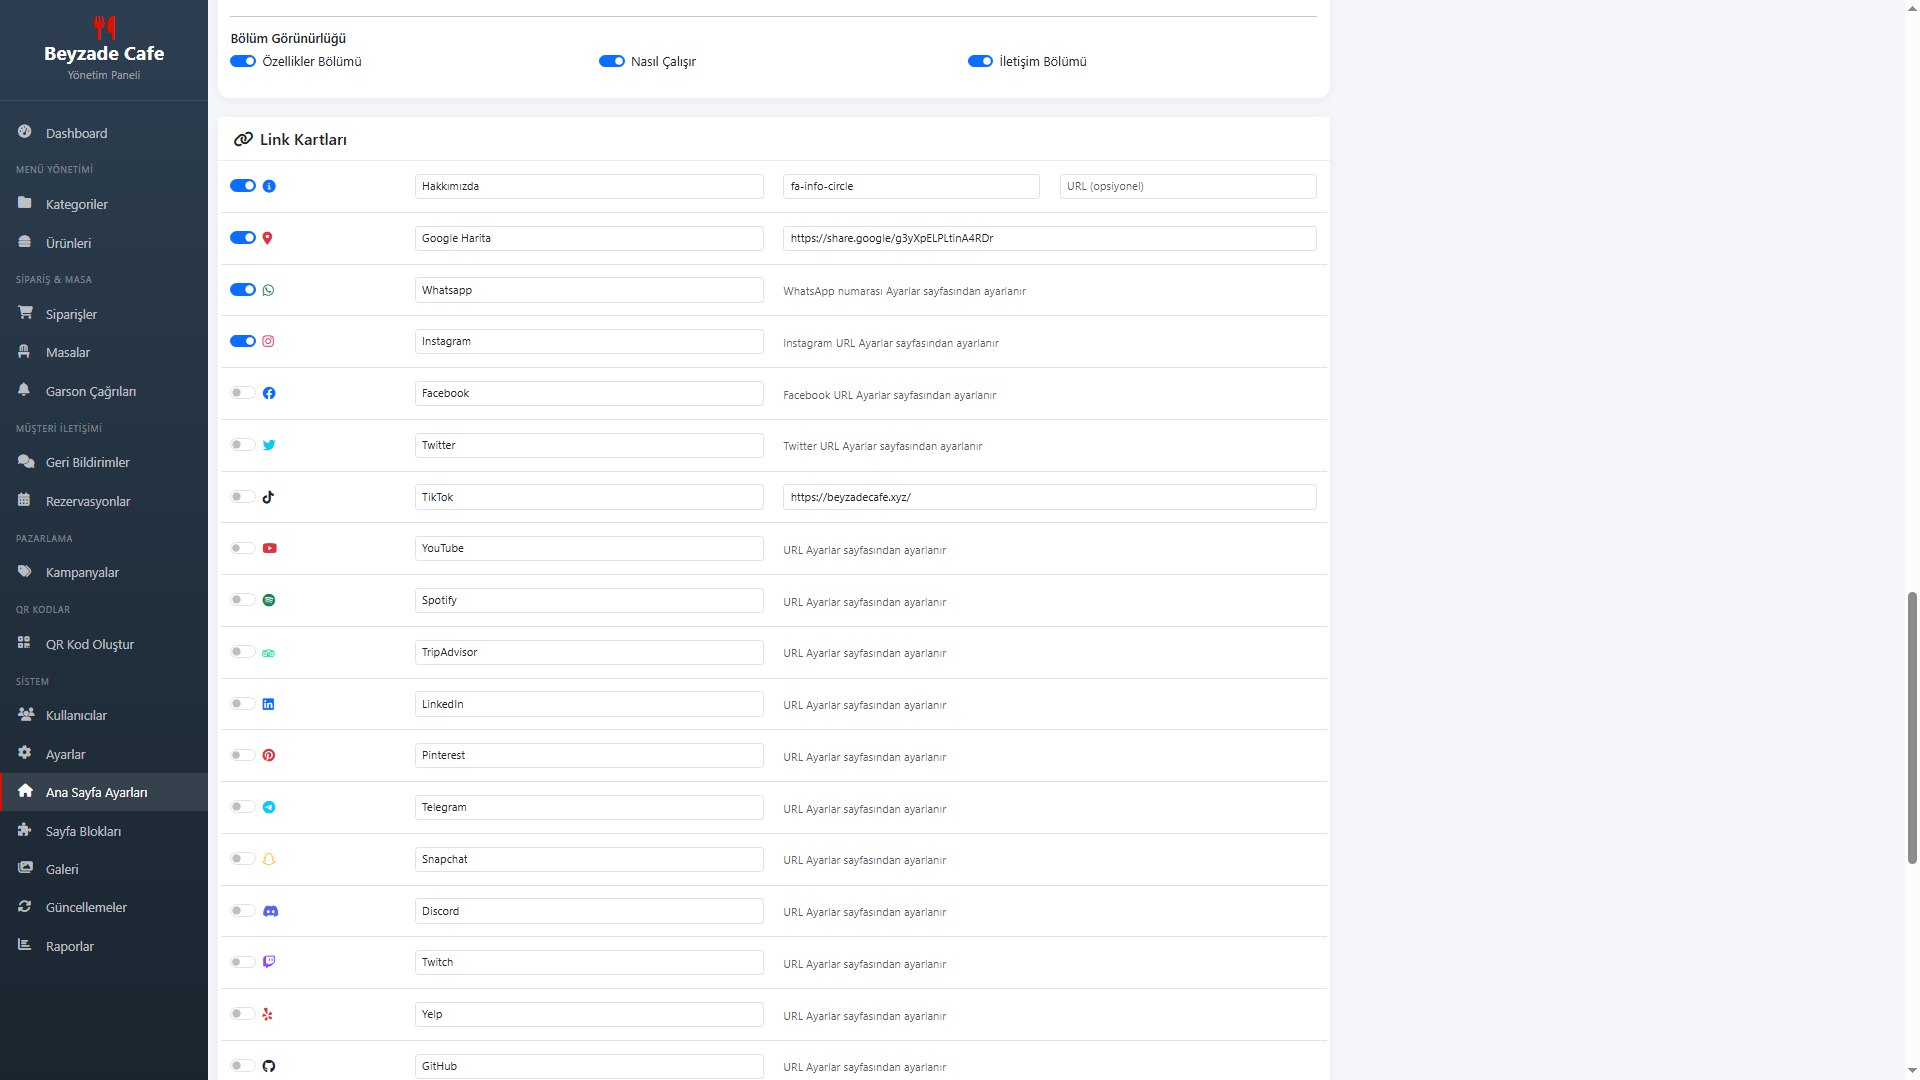Click the Google Harita URL input field

click(1049, 238)
